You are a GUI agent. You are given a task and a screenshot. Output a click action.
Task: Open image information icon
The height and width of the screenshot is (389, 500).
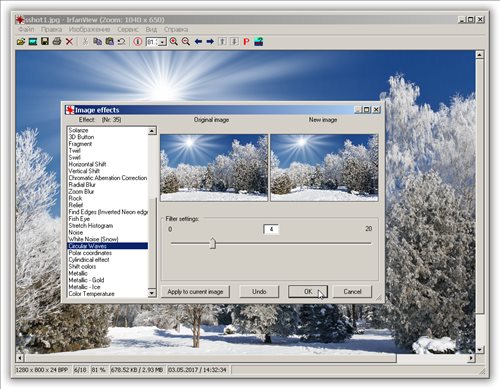point(138,42)
